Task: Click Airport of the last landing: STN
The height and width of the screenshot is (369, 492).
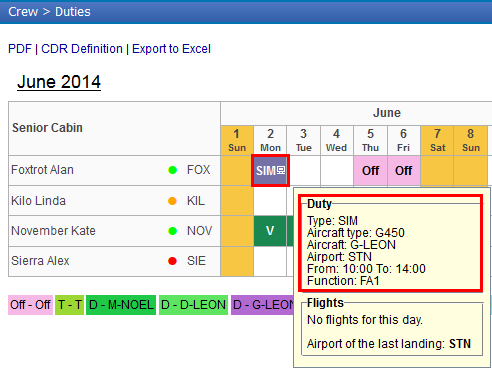Action: (x=389, y=344)
